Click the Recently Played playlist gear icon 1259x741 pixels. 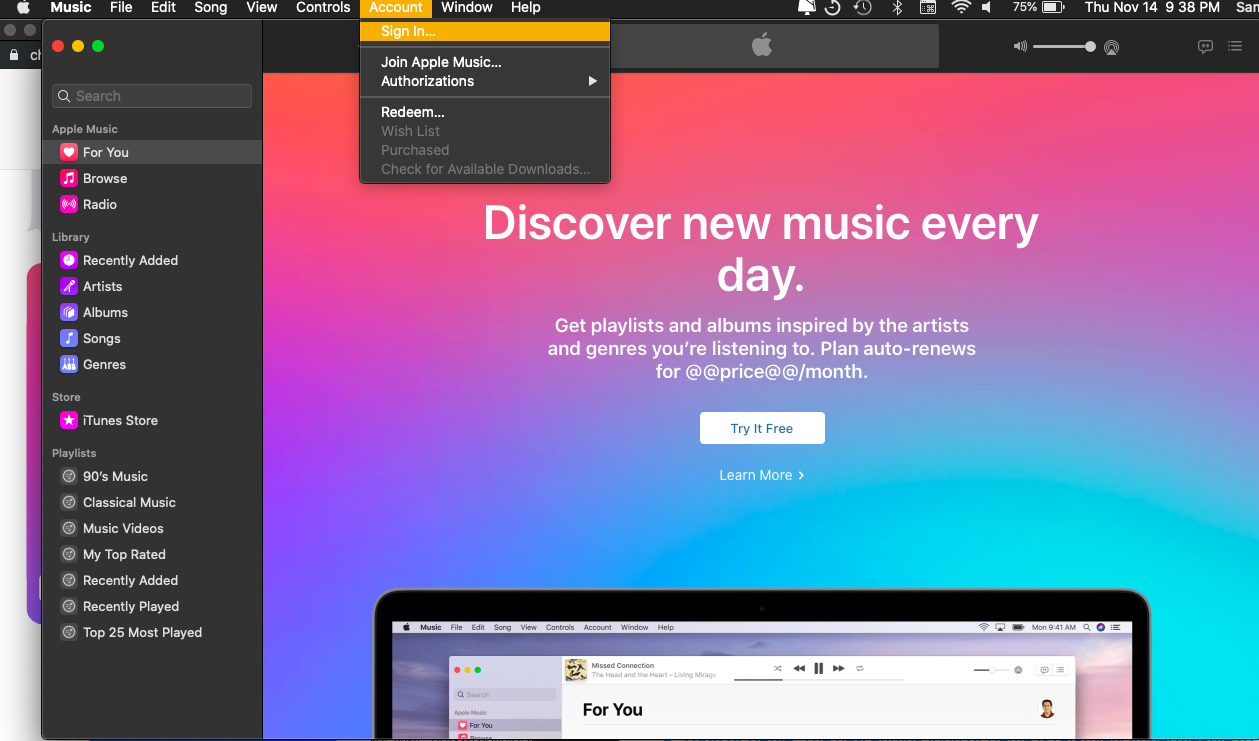pos(68,606)
